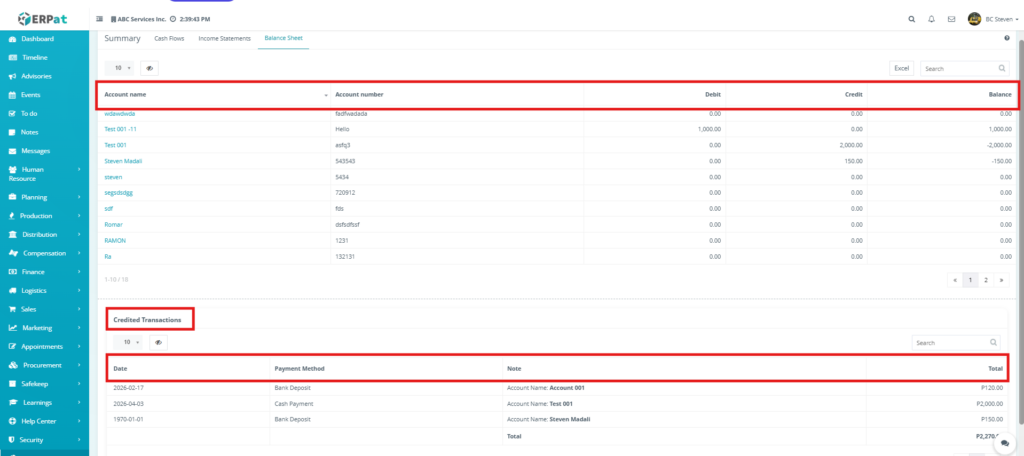Click the Credited Transactions search field

coord(950,342)
